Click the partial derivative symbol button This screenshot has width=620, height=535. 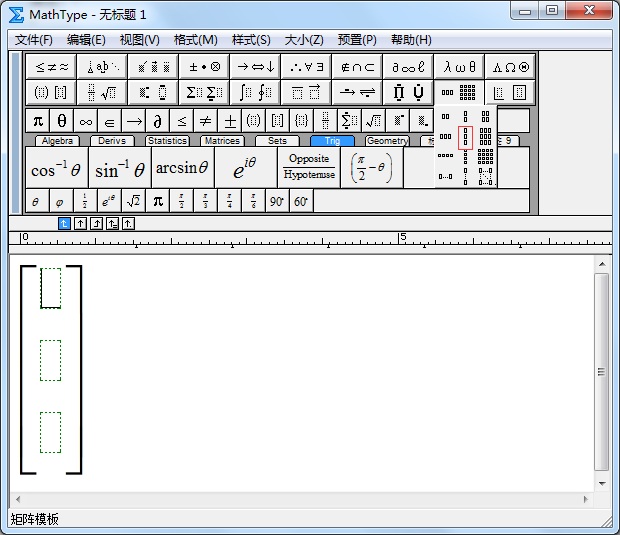pos(157,121)
